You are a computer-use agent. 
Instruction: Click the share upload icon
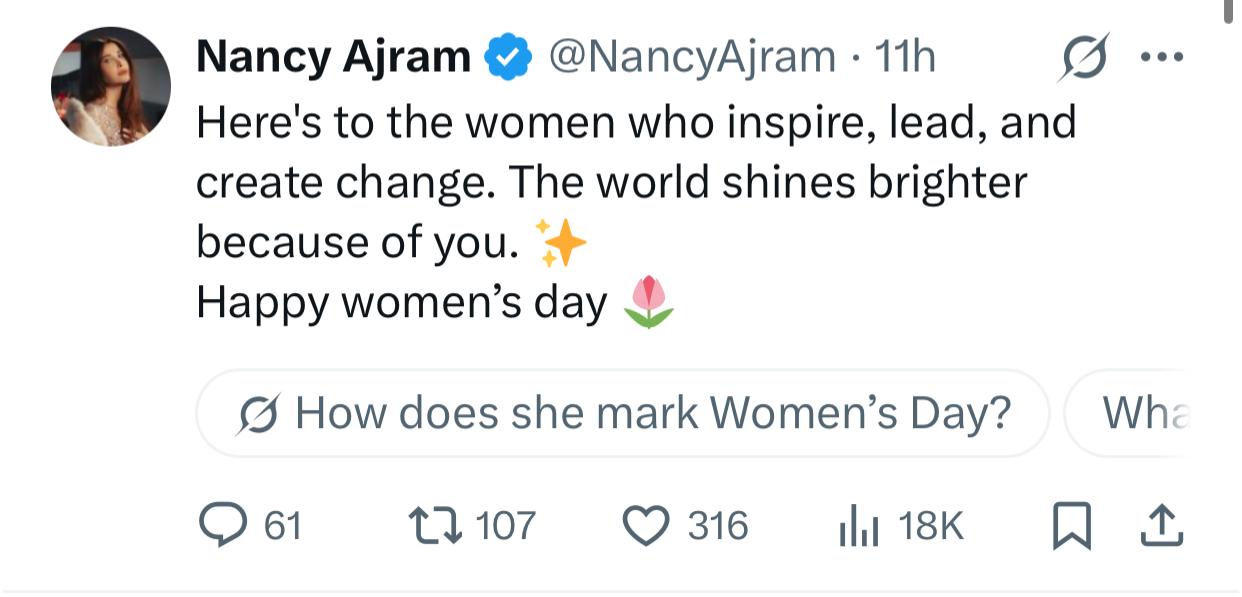tap(1162, 526)
